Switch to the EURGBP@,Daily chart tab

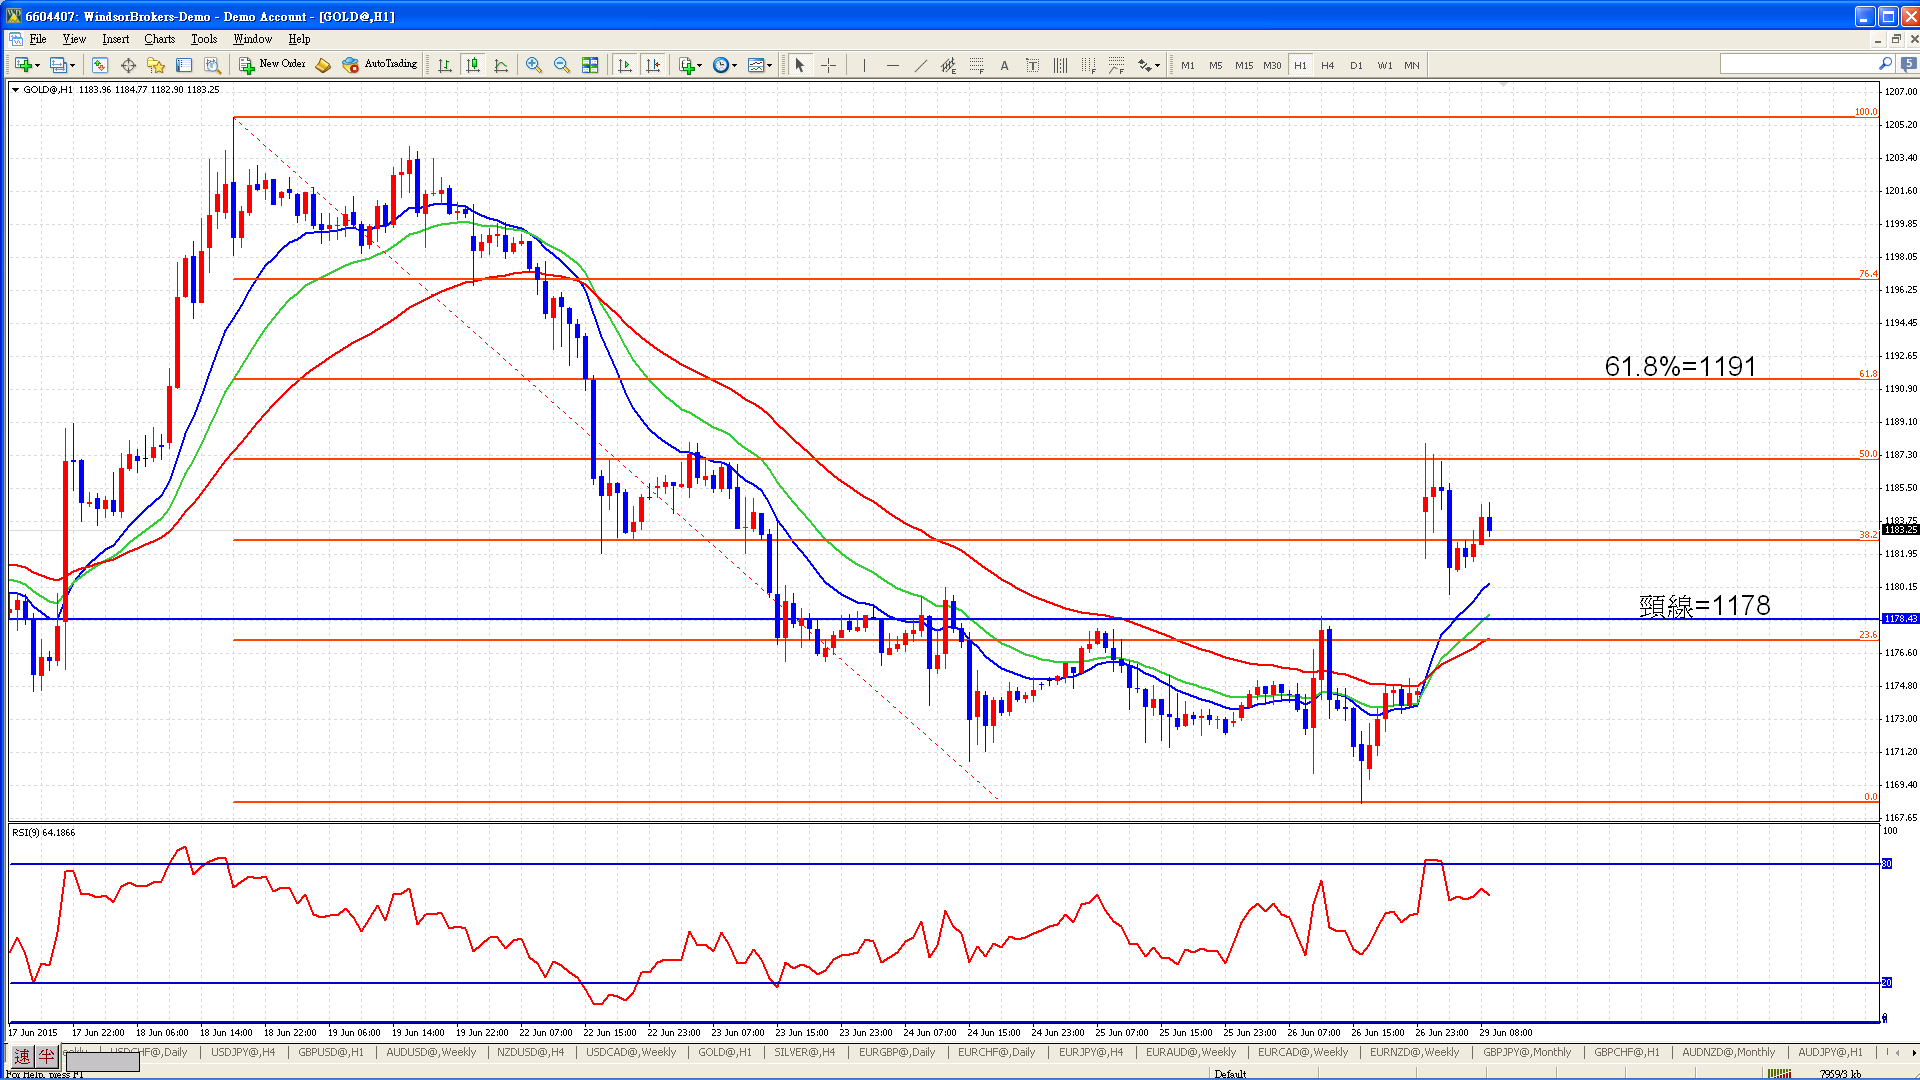coord(897,1052)
